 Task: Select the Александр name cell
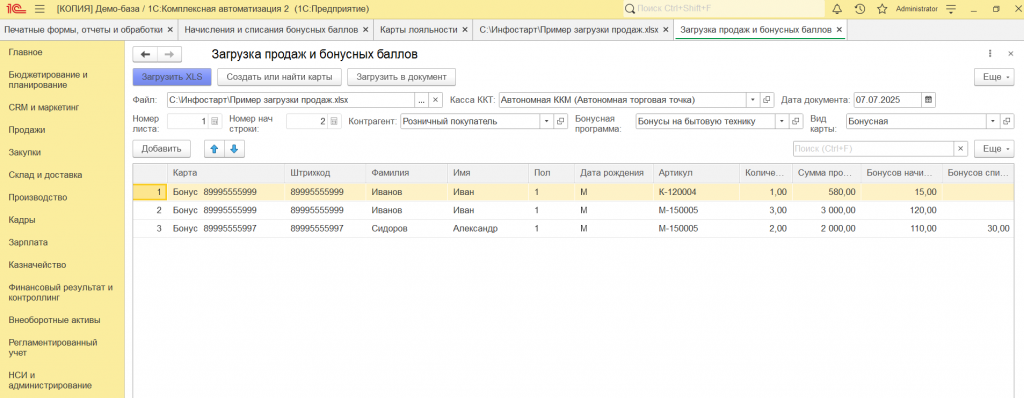coord(487,229)
